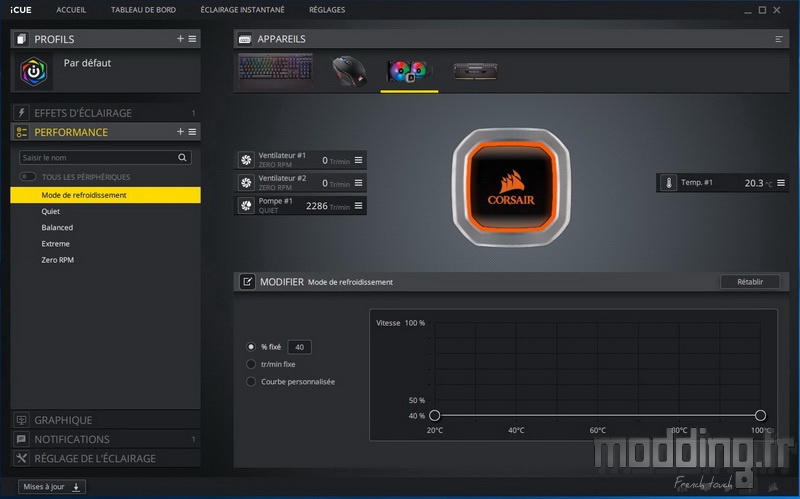Select the Mode de refroidissement preset
The image size is (800, 499).
(106, 195)
